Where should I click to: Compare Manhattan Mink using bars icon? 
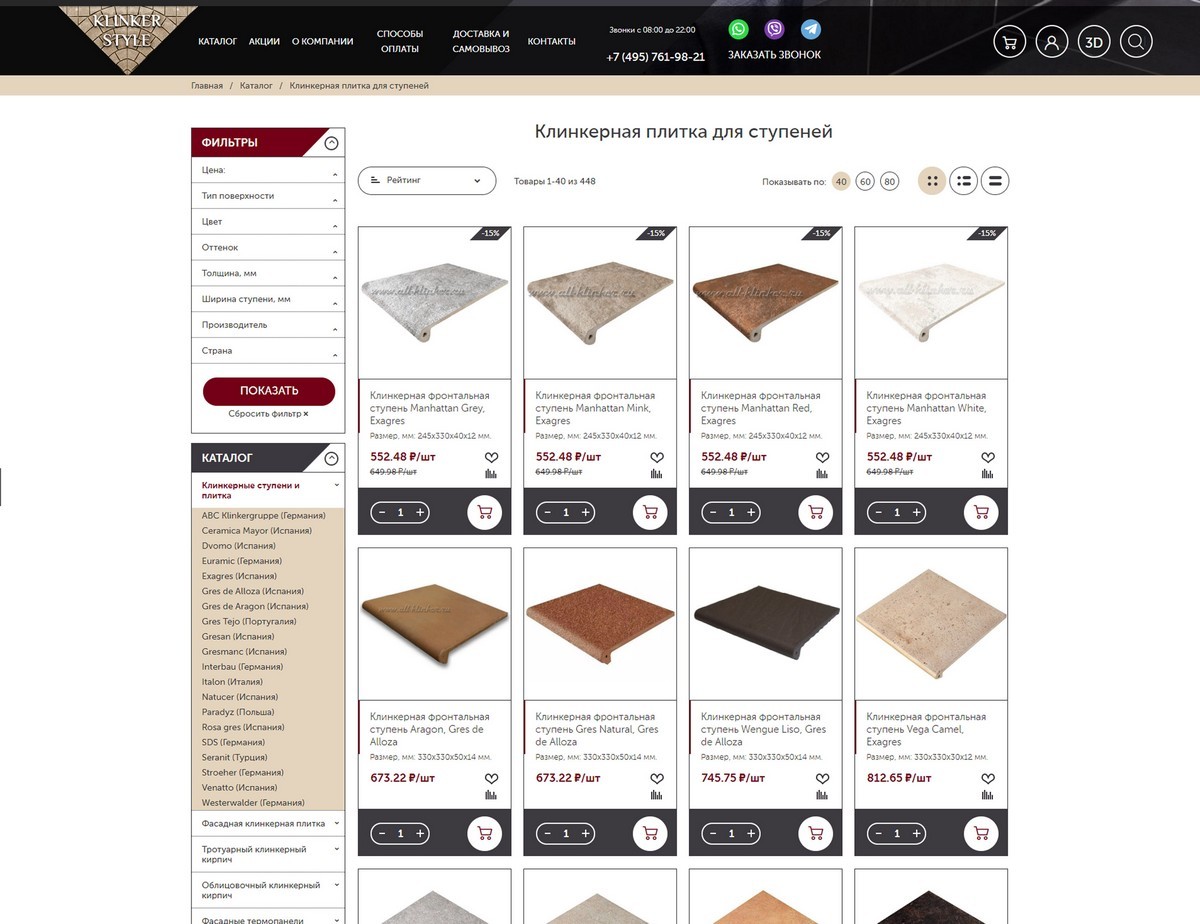coord(657,474)
